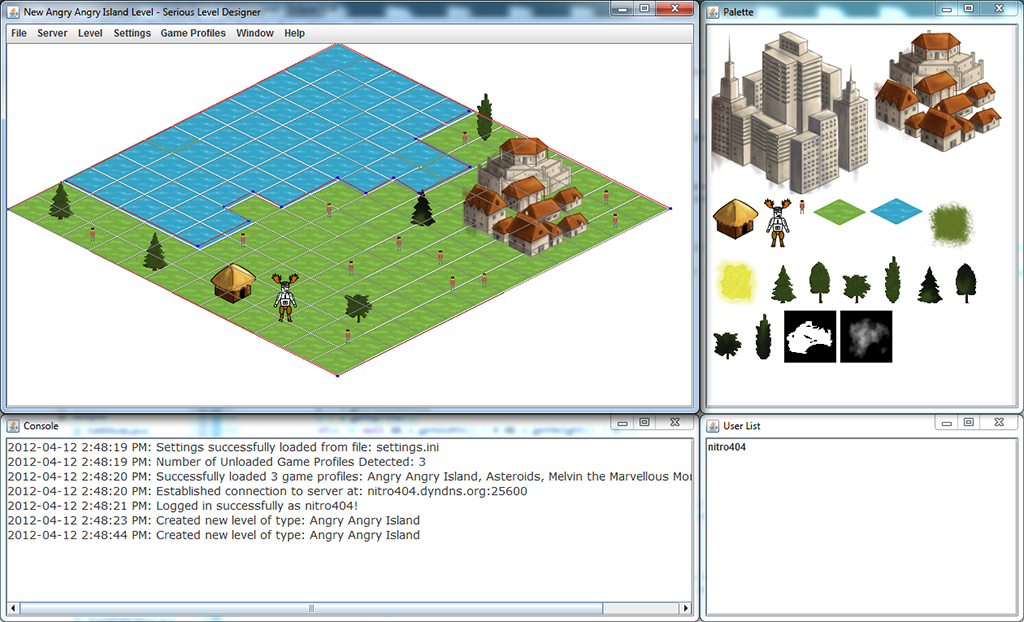Click the right arrow of the Console scrollbar
1024x622 pixels.
click(x=684, y=606)
